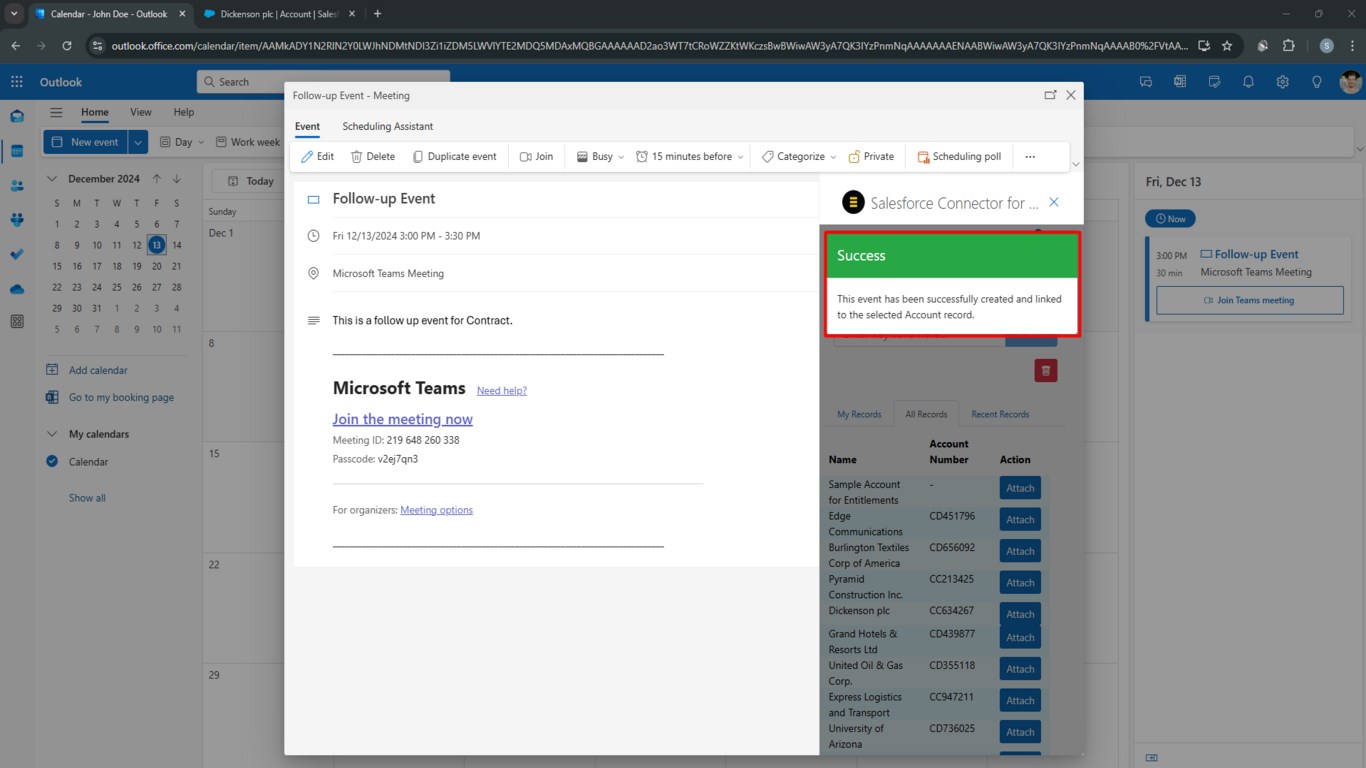Toggle the Private event option
1366x768 pixels.
pyautogui.click(x=871, y=156)
